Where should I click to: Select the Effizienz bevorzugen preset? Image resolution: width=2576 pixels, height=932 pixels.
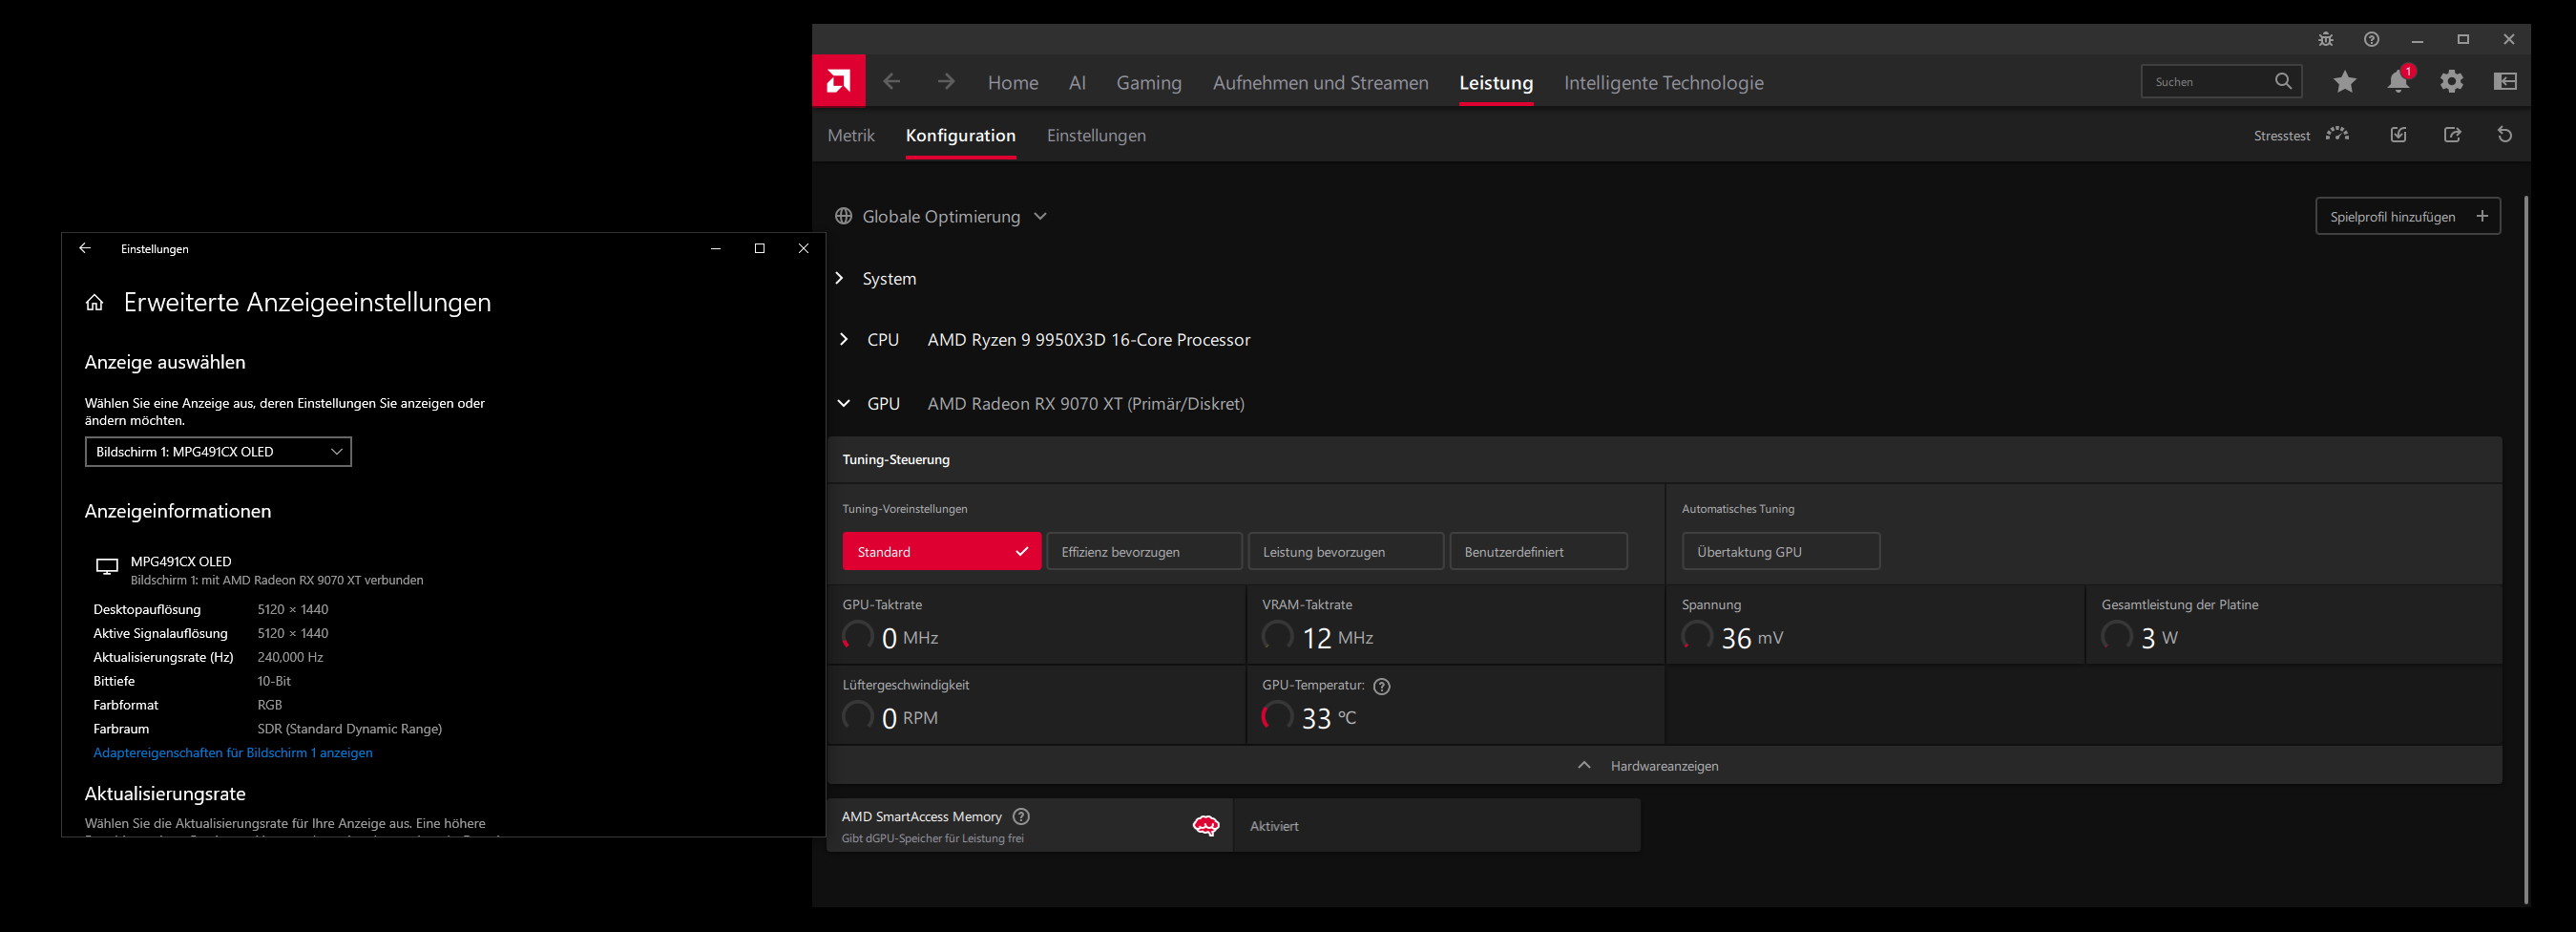click(x=1144, y=551)
